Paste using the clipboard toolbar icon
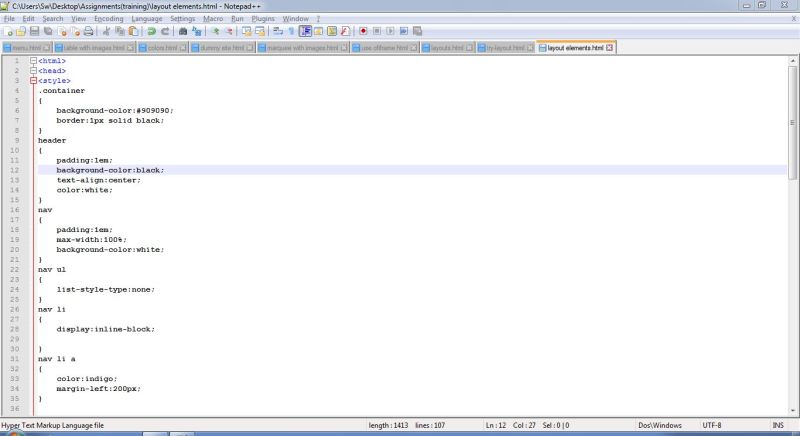 [133, 31]
